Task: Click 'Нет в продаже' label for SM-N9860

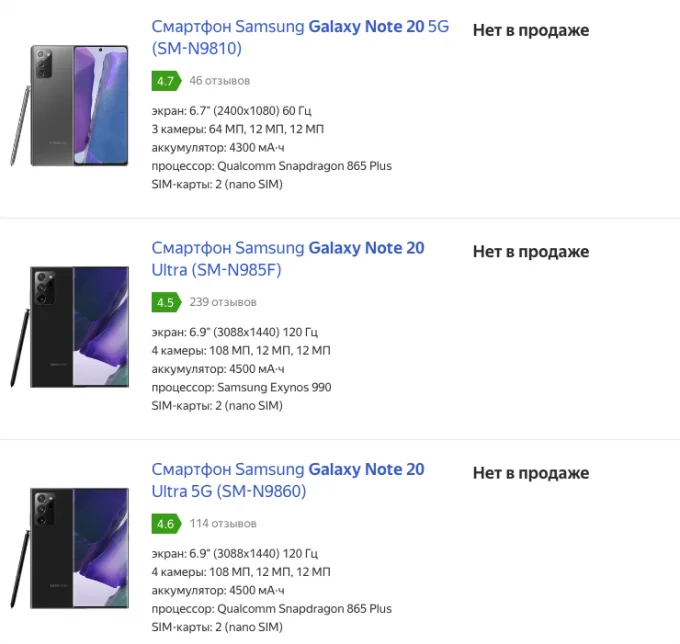Action: (531, 473)
